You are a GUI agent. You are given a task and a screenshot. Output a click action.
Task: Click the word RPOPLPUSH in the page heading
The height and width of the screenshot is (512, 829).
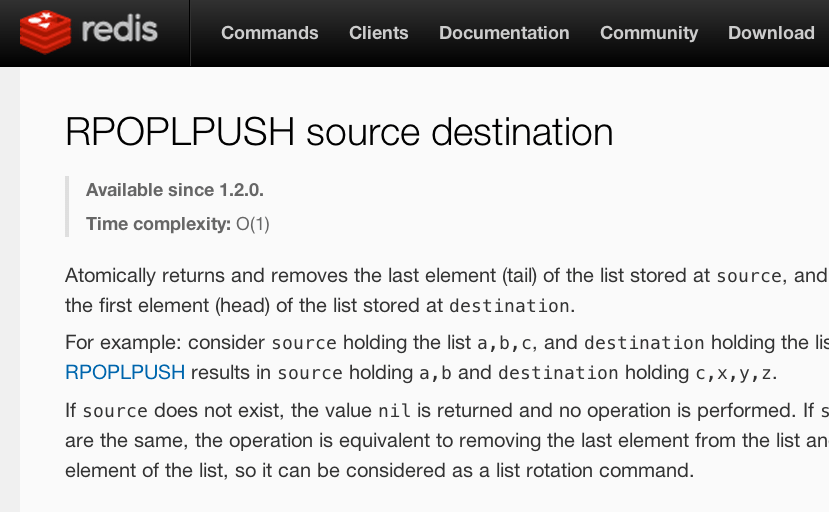pyautogui.click(x=180, y=132)
